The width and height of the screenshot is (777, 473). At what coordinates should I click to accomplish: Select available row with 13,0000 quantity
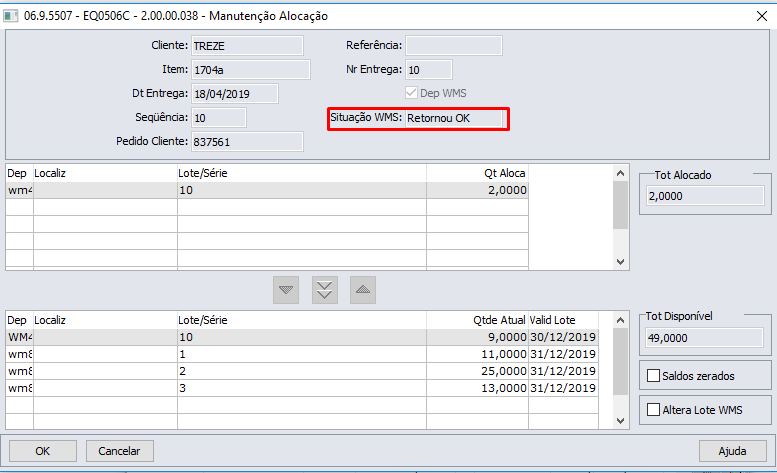click(x=302, y=388)
